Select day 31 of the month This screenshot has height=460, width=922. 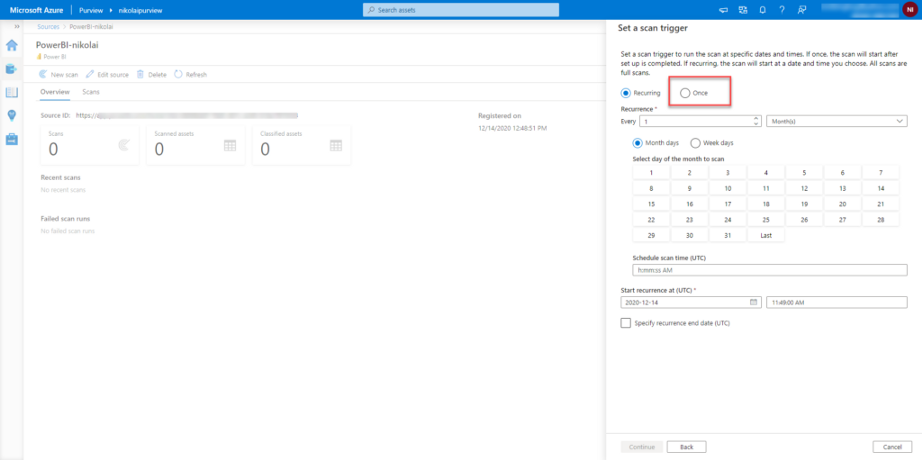727,235
